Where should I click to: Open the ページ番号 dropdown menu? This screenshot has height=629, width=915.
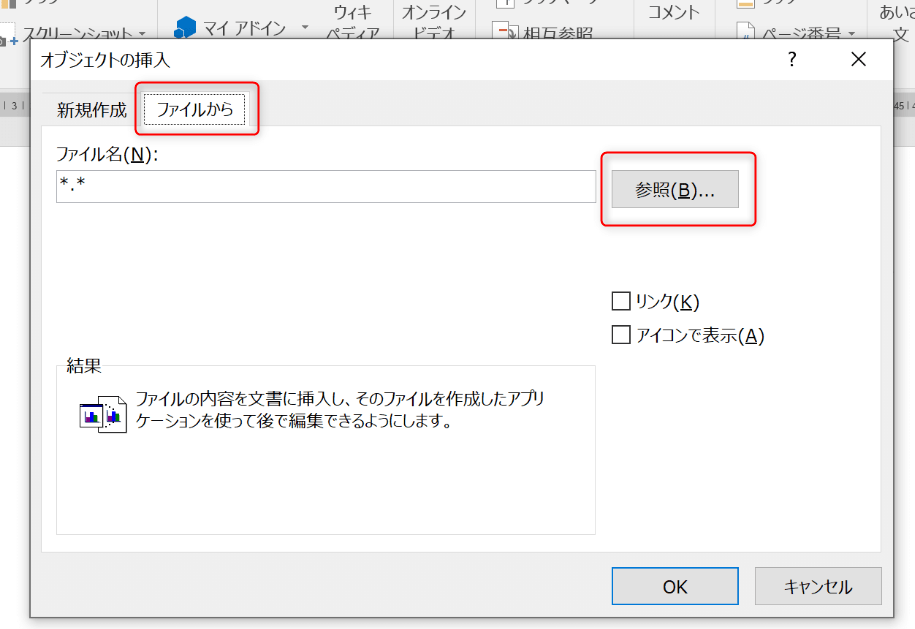854,36
